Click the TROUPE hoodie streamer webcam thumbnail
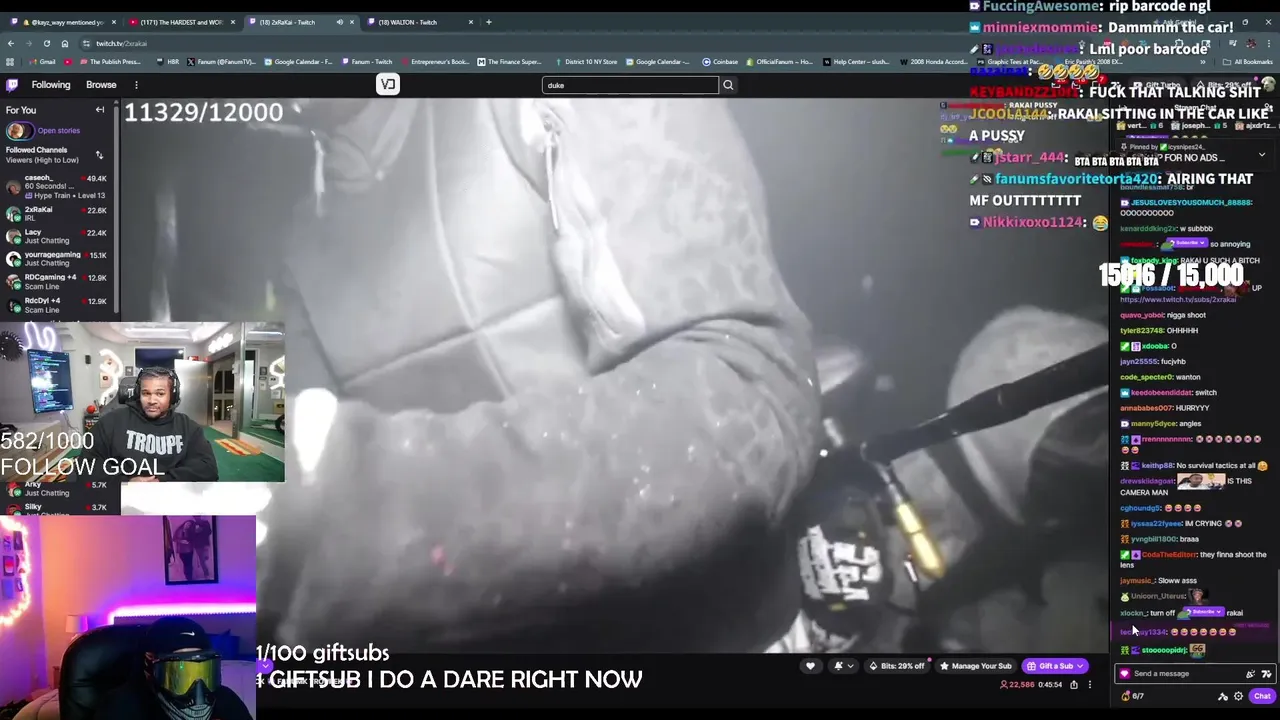The height and width of the screenshot is (720, 1280). (x=142, y=402)
